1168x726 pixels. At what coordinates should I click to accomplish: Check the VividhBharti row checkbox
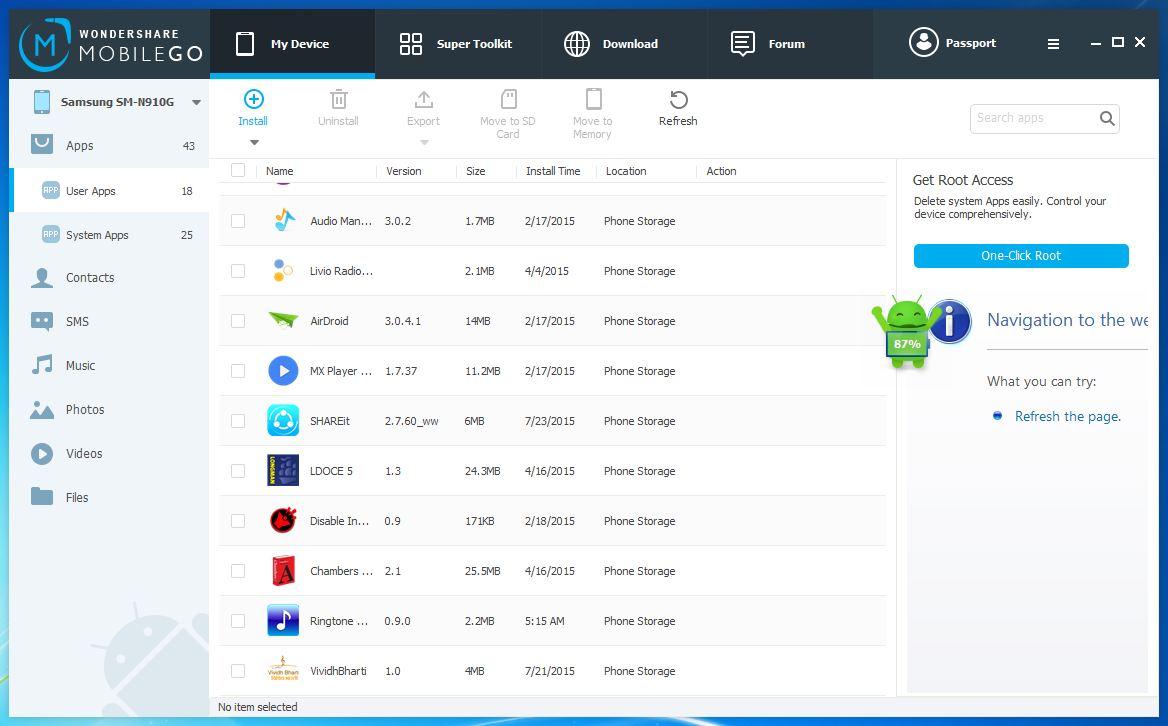click(238, 671)
